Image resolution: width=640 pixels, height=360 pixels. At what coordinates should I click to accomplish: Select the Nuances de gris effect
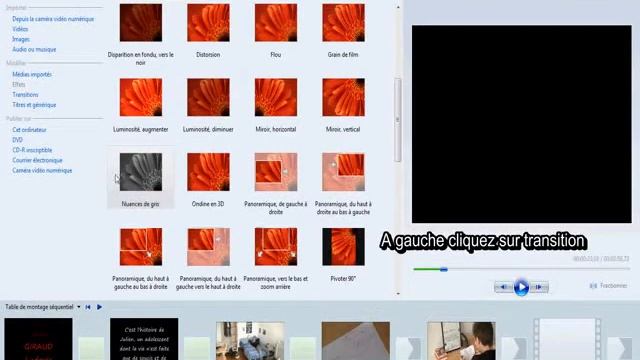coord(140,172)
